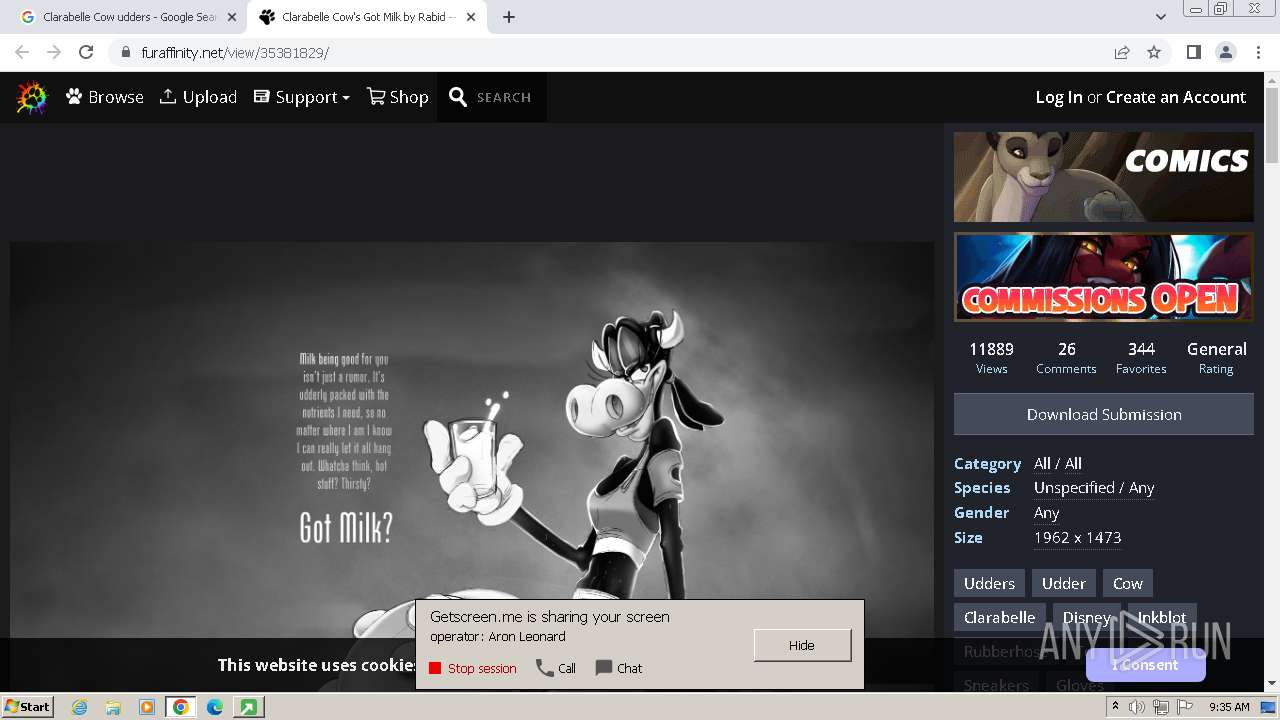Select the Cow tag
1280x720 pixels.
[1127, 583]
